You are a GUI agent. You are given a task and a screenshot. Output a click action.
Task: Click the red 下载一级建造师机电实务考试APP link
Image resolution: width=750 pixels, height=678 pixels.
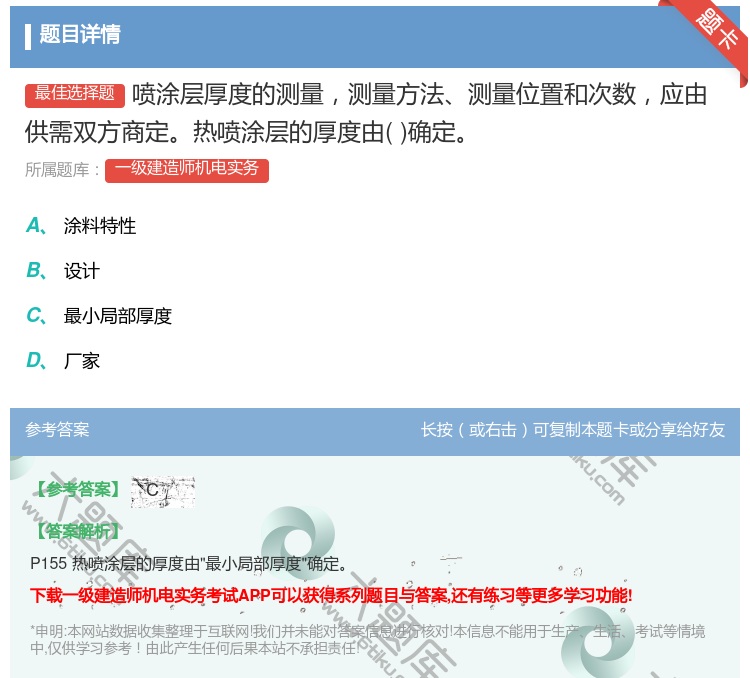pos(331,595)
